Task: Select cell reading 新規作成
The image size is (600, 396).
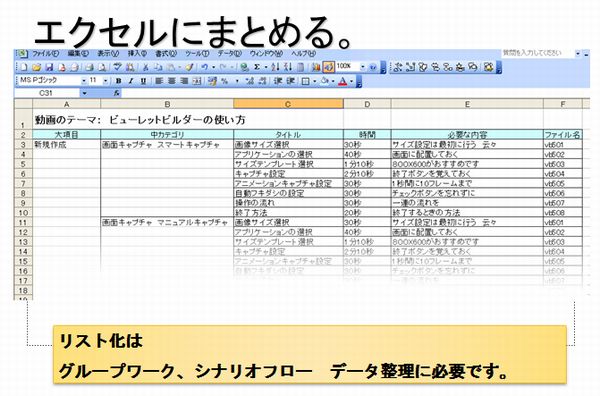Action: pyautogui.click(x=67, y=145)
